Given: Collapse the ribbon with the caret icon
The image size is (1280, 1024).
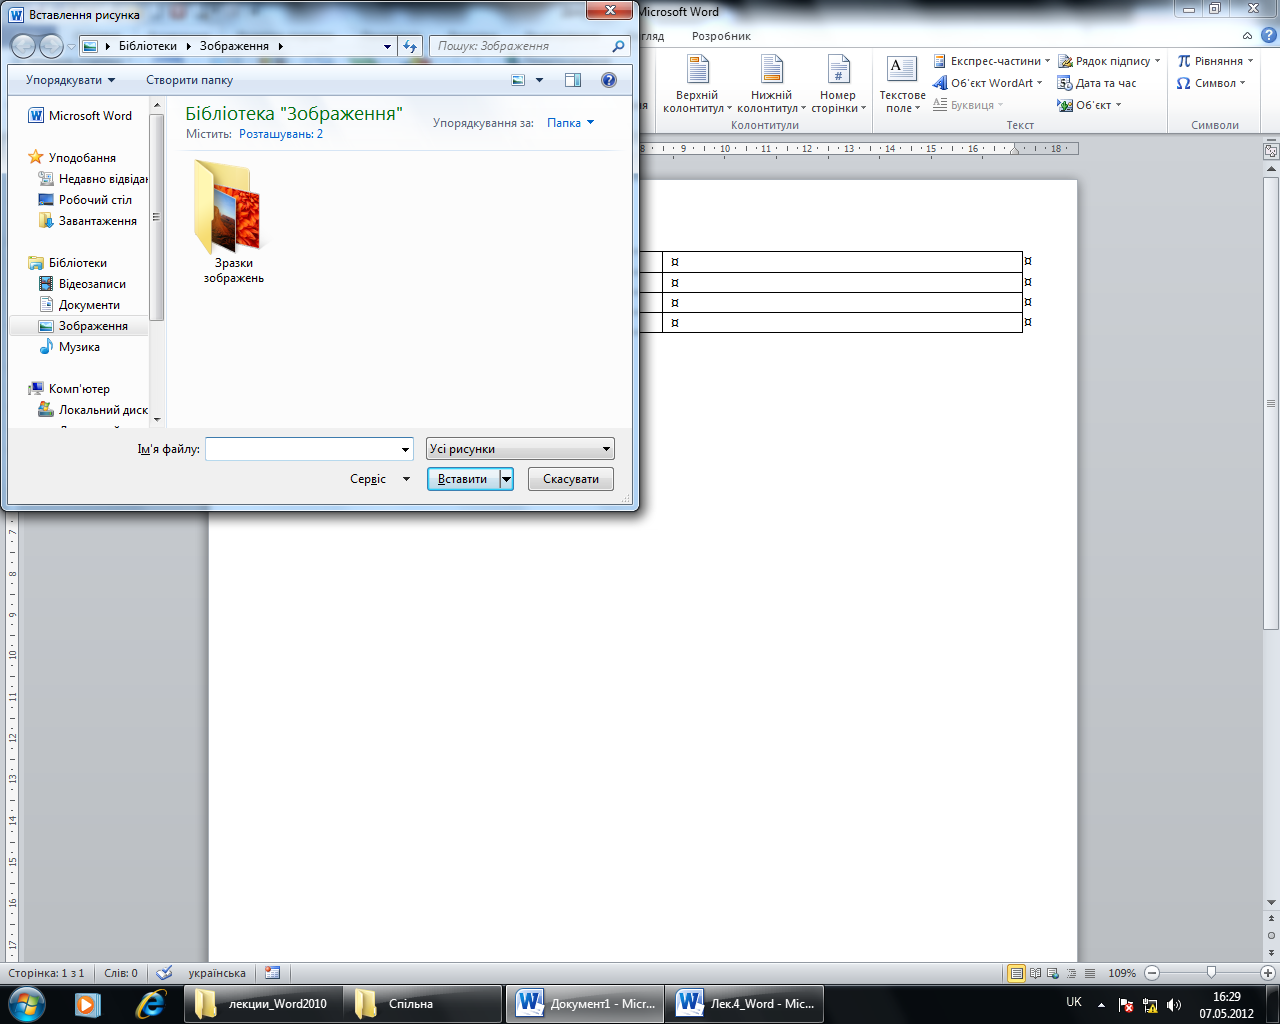Looking at the screenshot, I should click(x=1248, y=36).
